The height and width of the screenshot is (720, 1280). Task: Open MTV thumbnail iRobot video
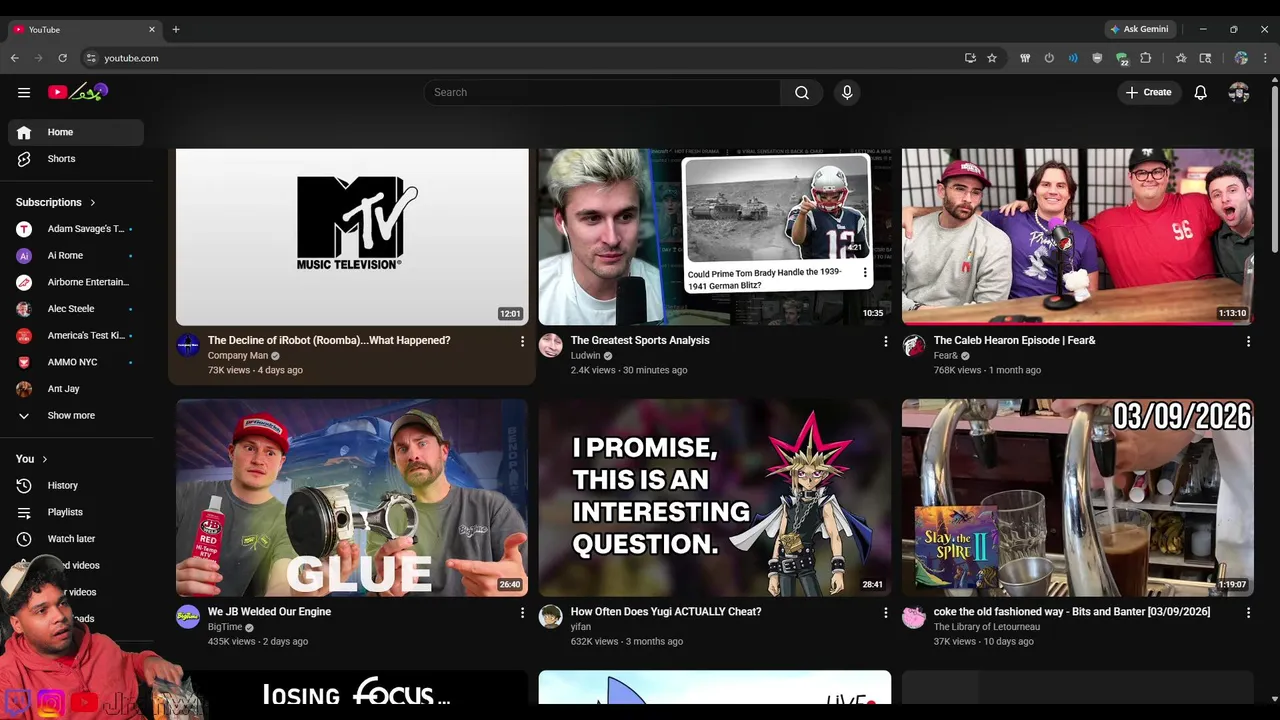352,237
